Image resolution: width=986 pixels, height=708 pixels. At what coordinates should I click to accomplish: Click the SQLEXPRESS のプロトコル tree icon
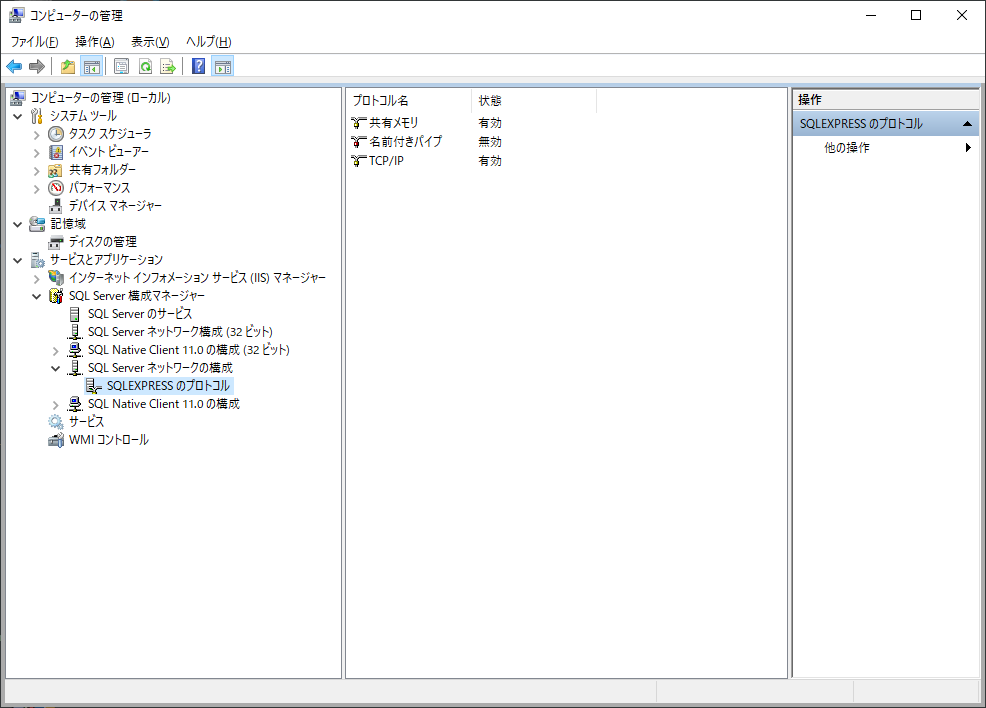coord(94,386)
